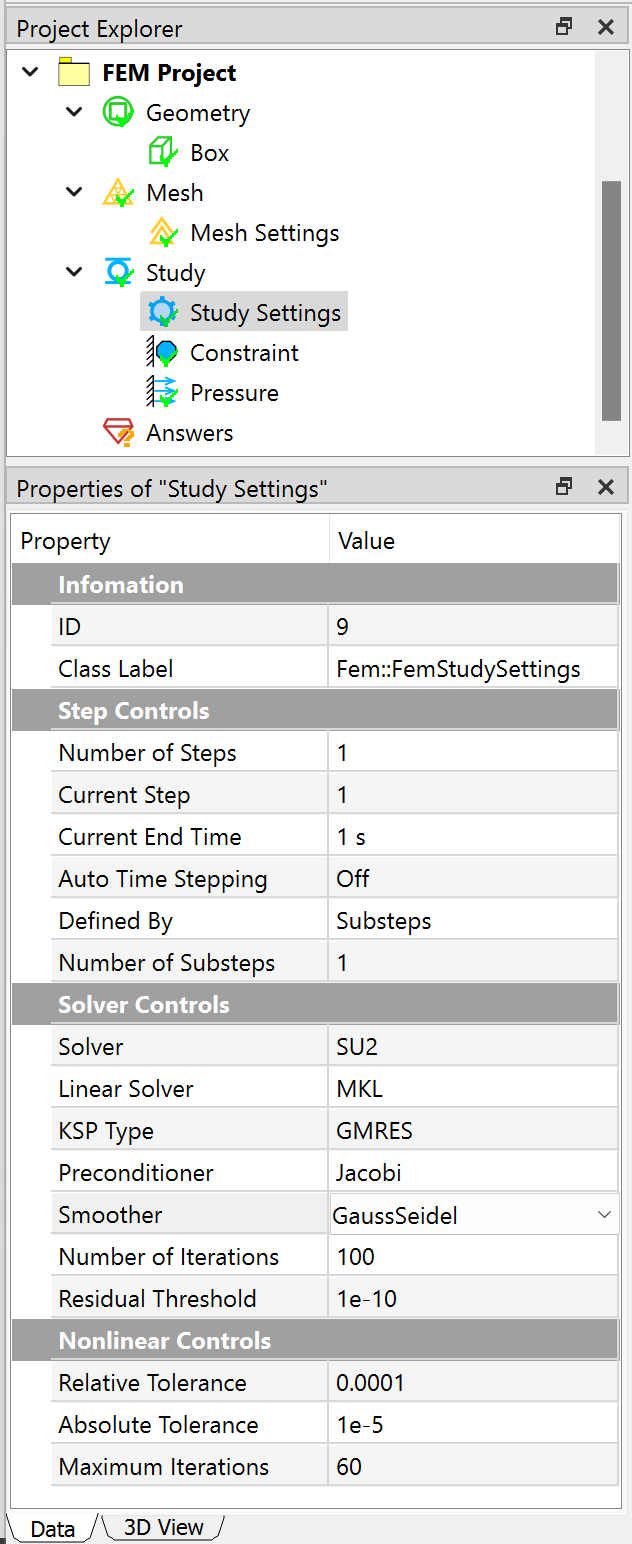Undock the Study Settings properties panel

click(x=563, y=487)
